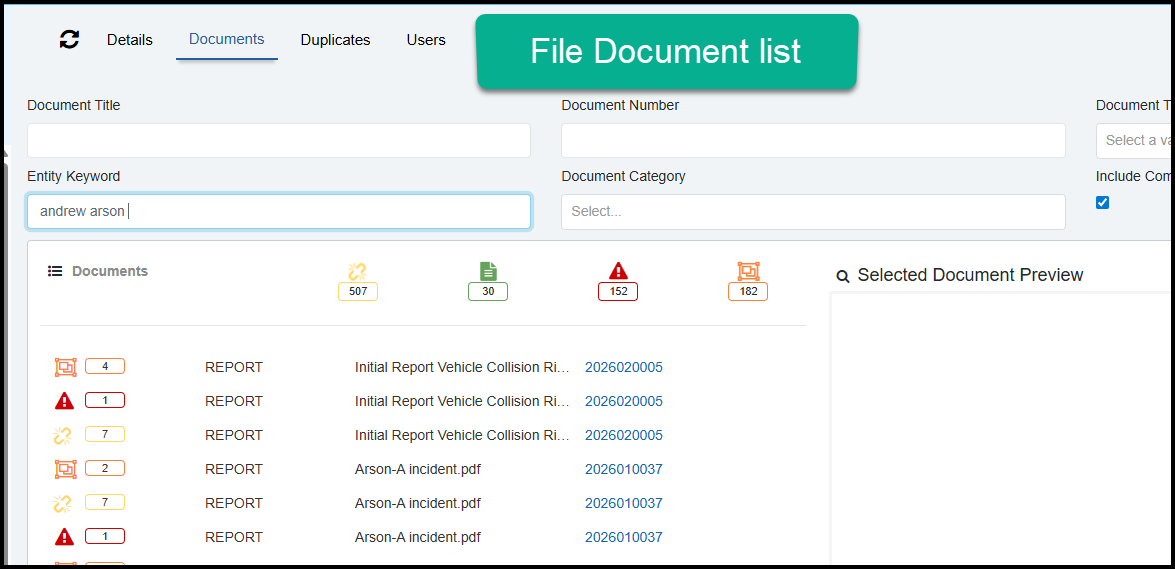This screenshot has width=1175, height=569.
Task: Click the orange duplicate icon above 182
Action: coord(748,271)
